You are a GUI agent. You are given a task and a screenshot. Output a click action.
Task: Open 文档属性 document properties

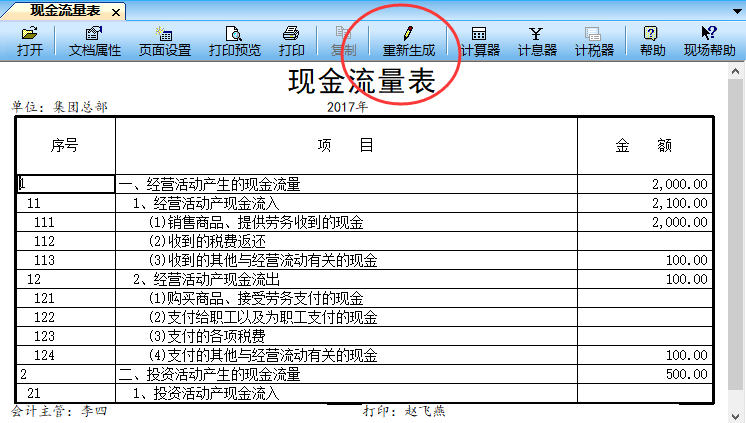coord(94,41)
